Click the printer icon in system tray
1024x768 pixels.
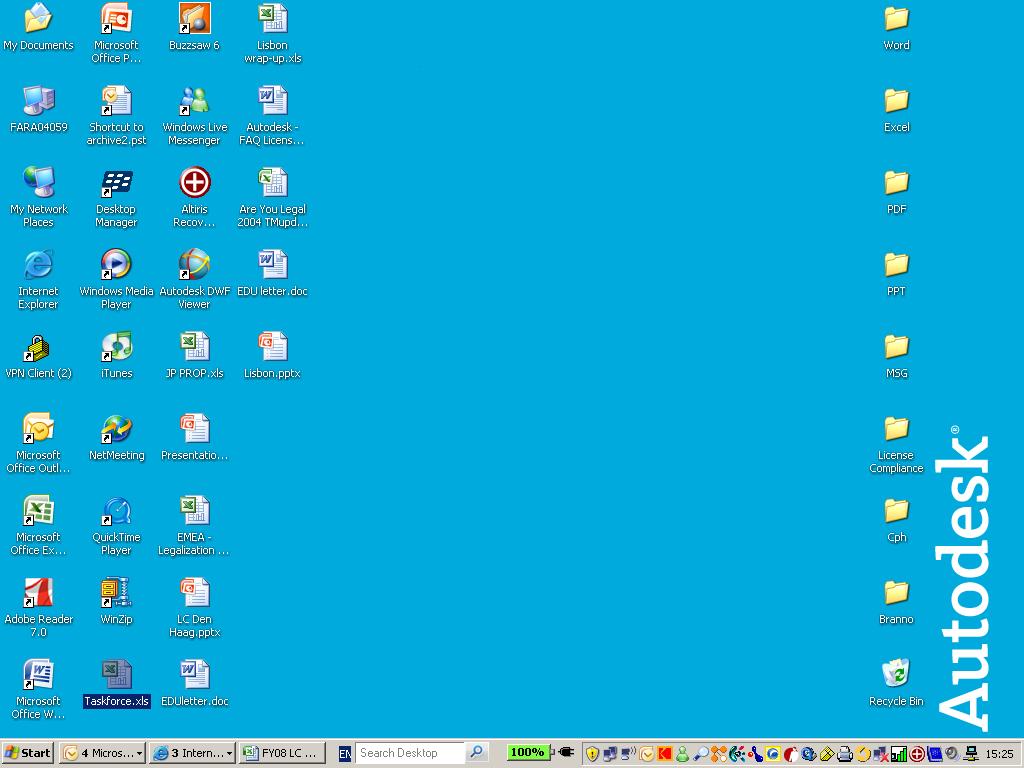(x=845, y=753)
